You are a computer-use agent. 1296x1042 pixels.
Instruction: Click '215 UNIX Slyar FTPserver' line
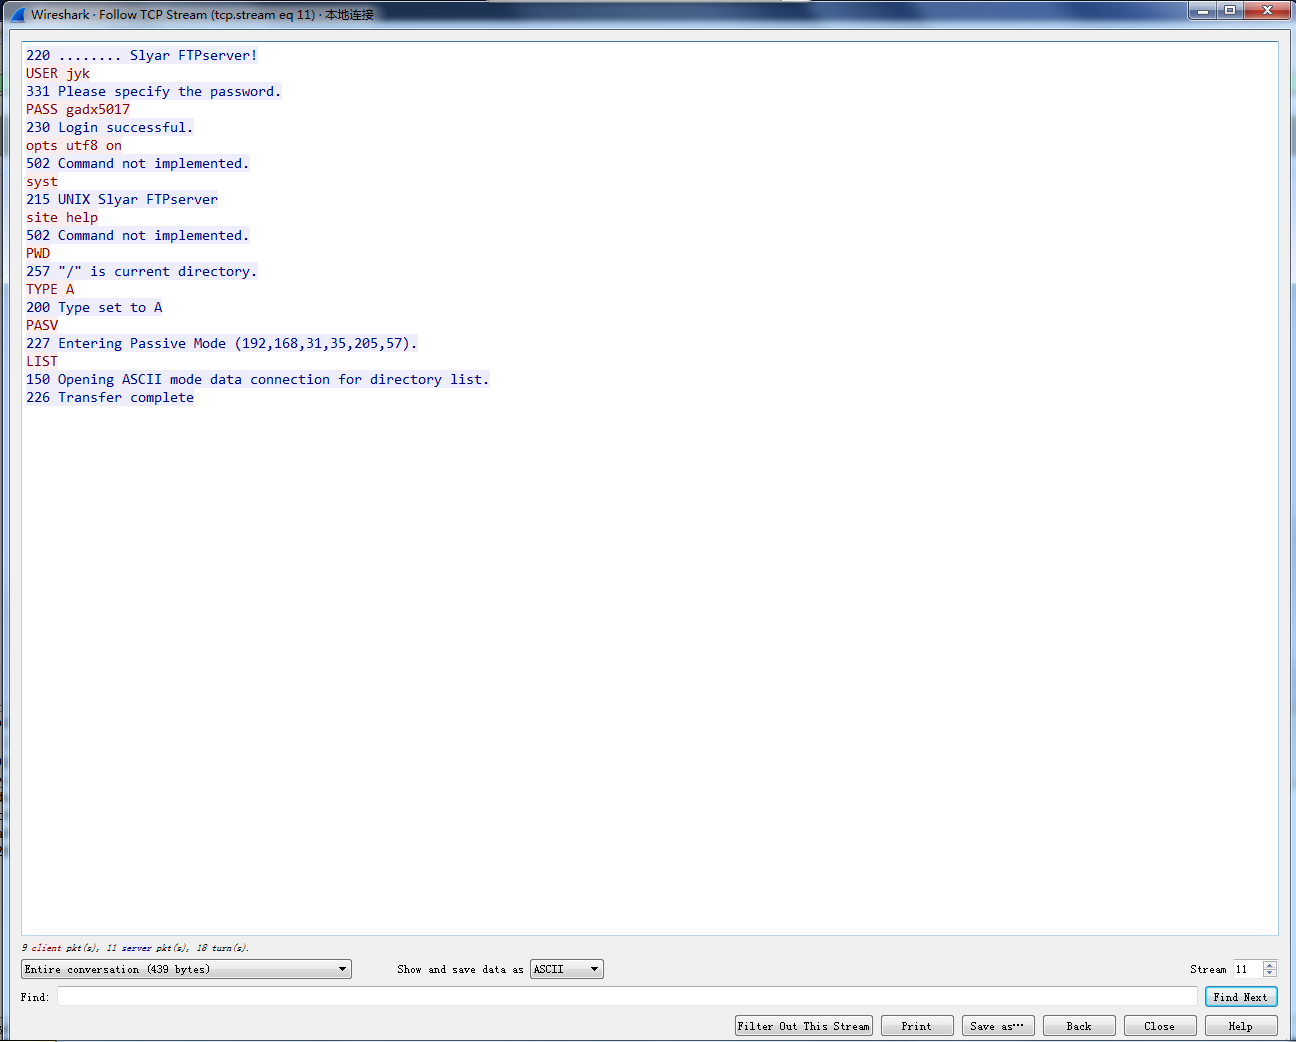point(122,199)
